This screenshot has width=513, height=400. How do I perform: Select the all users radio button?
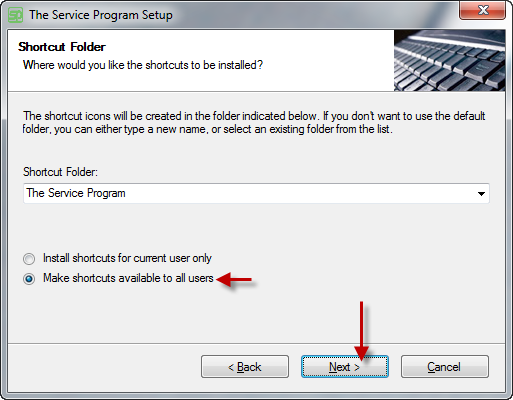(x=29, y=279)
